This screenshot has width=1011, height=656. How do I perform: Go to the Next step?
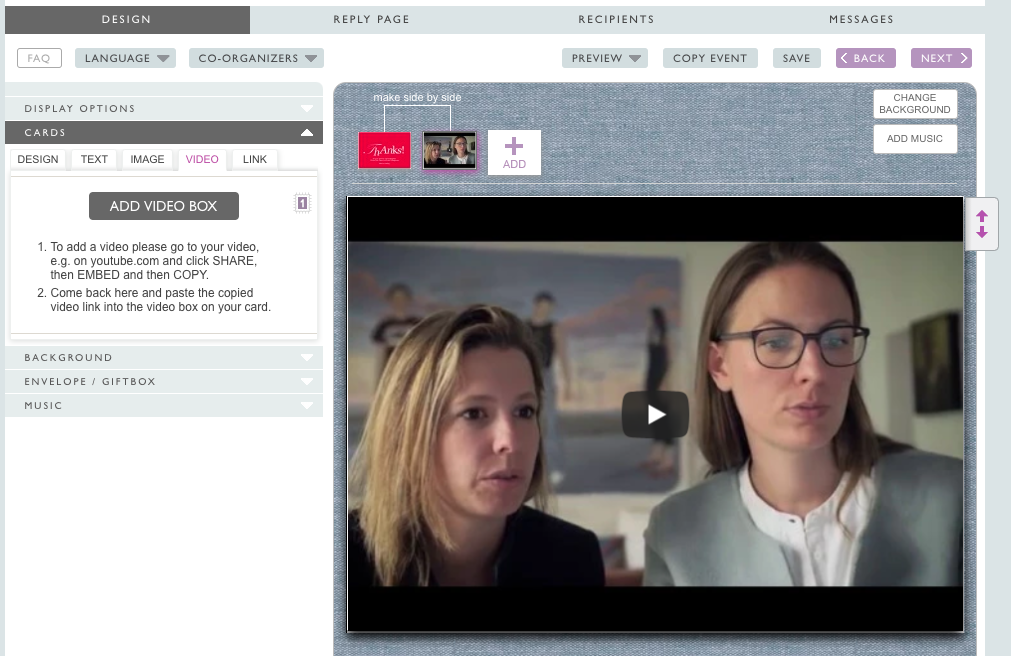941,58
